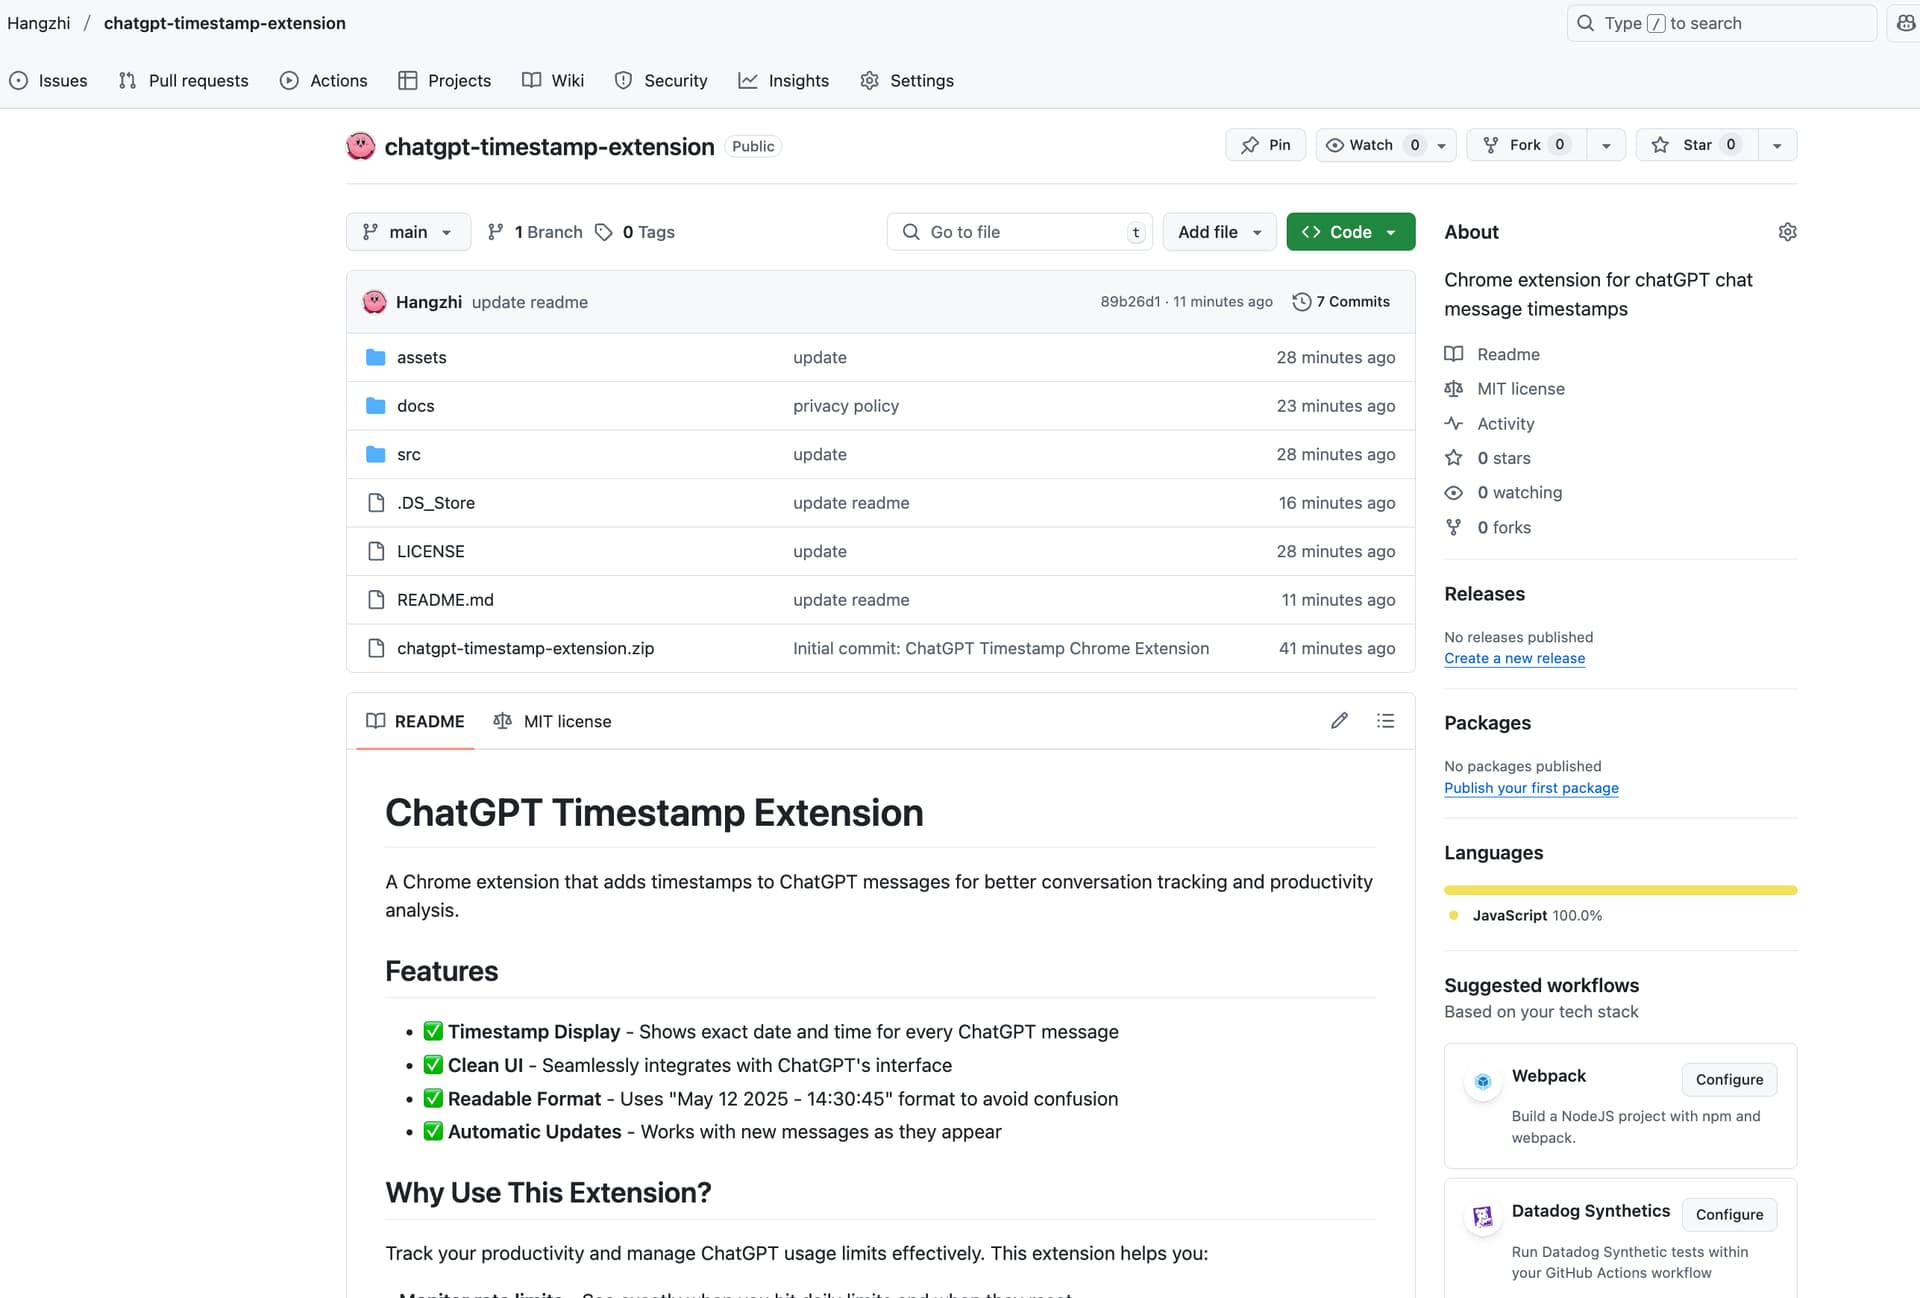This screenshot has height=1298, width=1920.
Task: Open the green Code dropdown
Action: tap(1350, 232)
